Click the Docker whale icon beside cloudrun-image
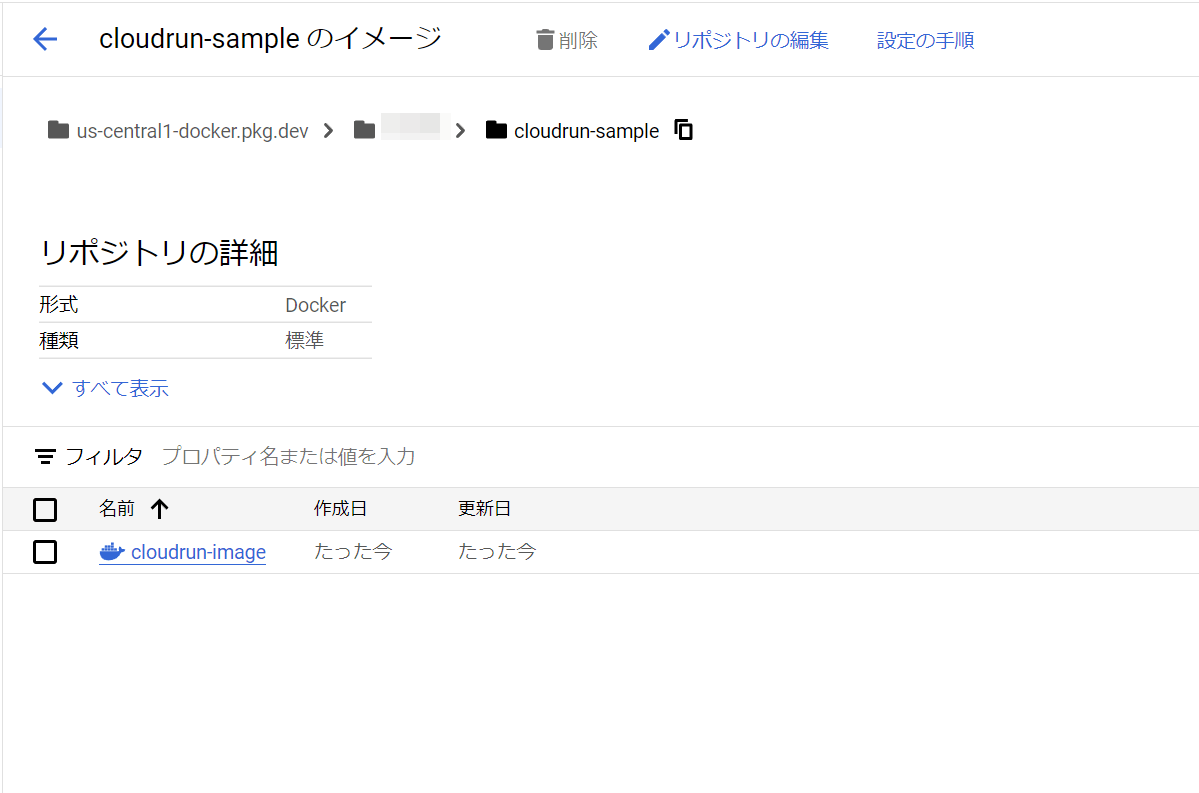 (110, 551)
